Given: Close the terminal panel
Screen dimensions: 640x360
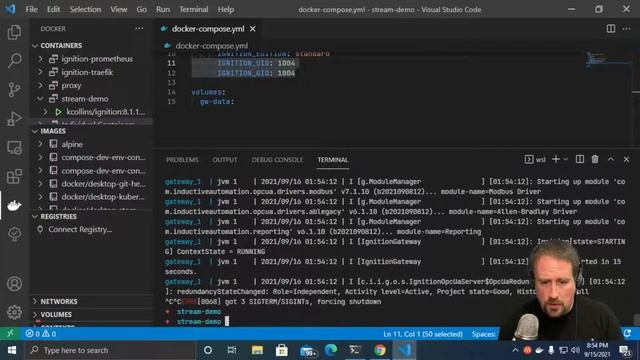Looking at the screenshot, I should (627, 159).
